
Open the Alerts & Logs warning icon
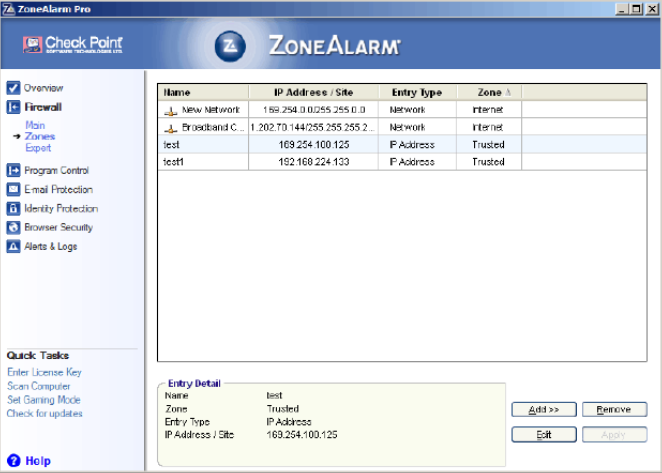(13, 246)
